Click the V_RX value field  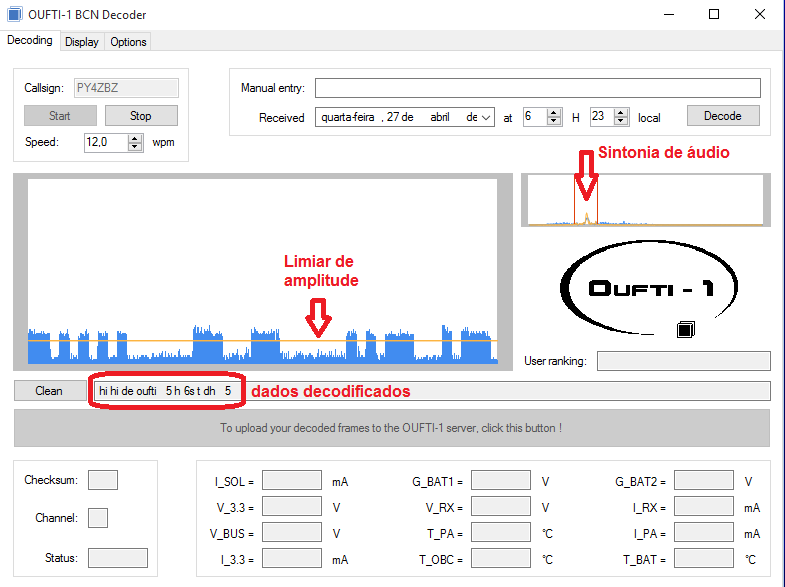501,506
